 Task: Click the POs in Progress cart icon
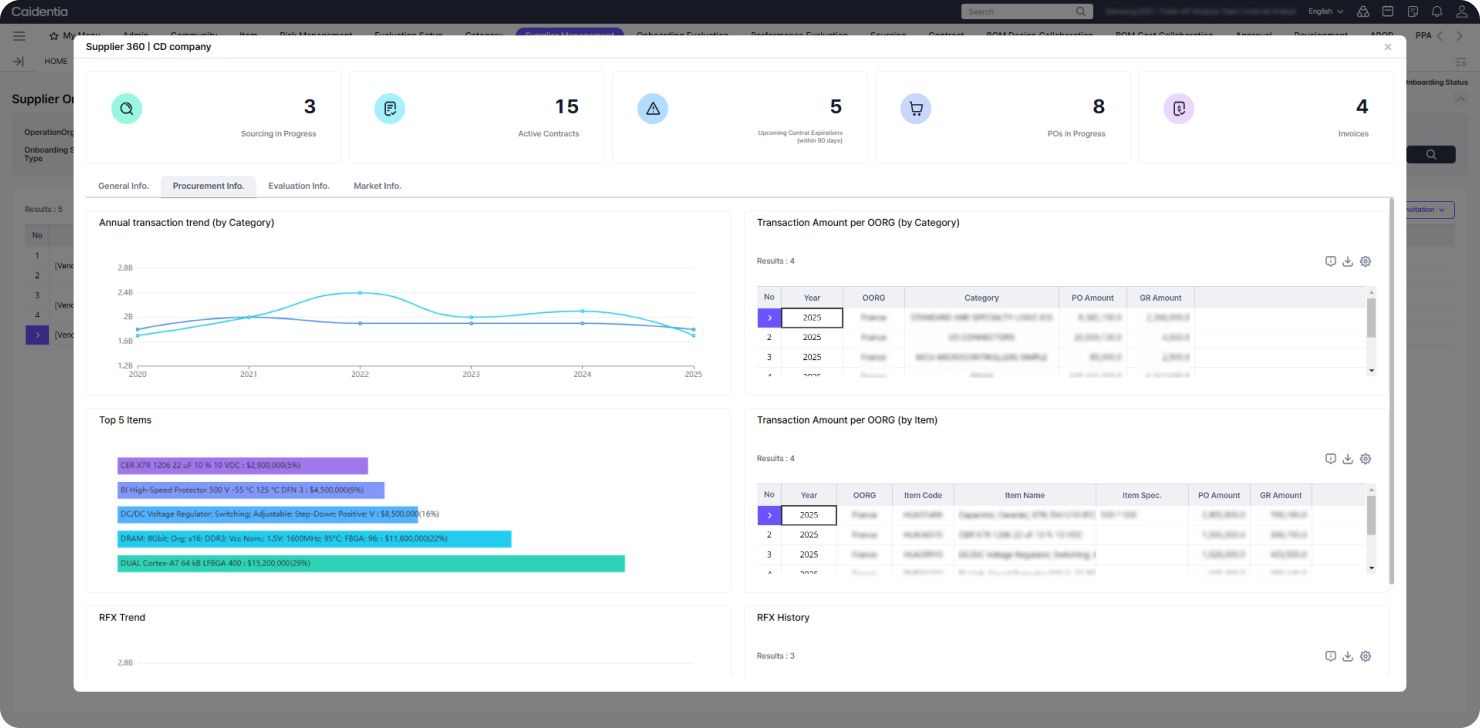tap(915, 109)
